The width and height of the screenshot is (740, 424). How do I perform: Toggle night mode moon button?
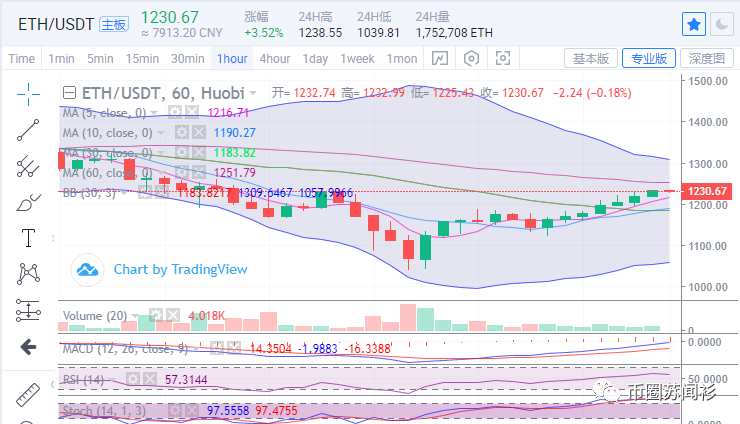click(721, 23)
